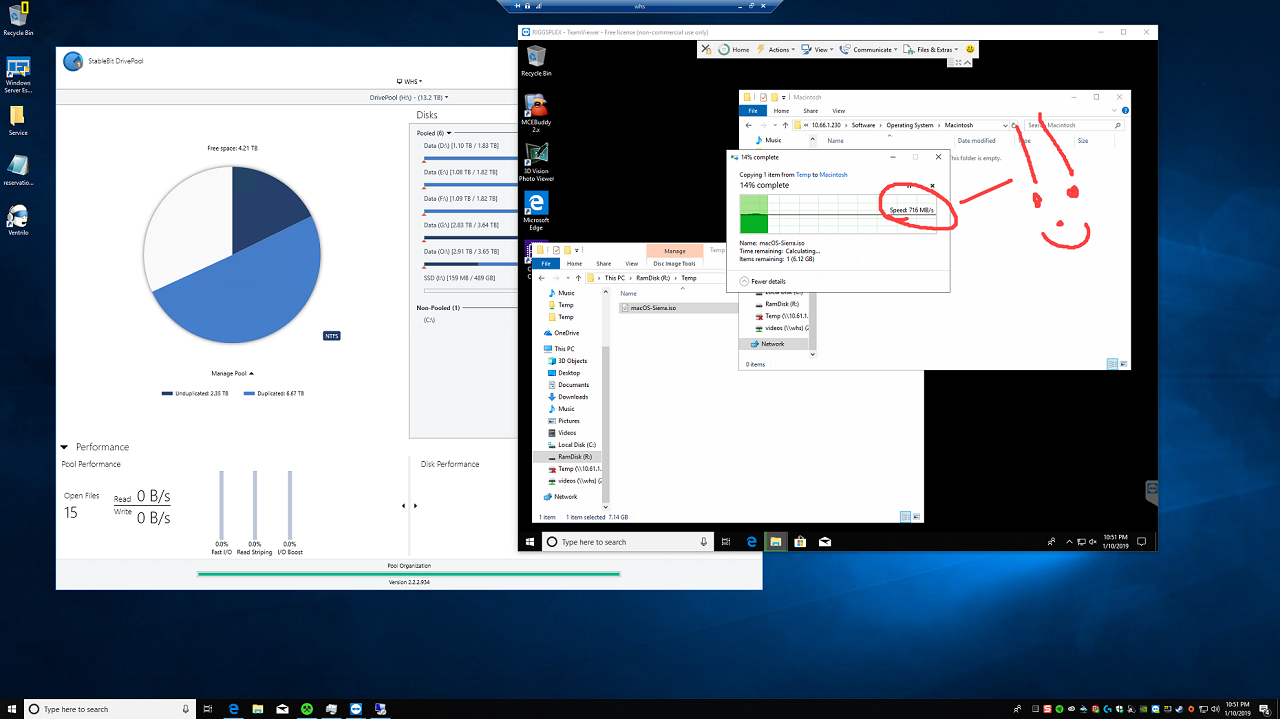The image size is (1280, 719).
Task: Collapse the Performance section triangle
Action: pyautogui.click(x=65, y=447)
